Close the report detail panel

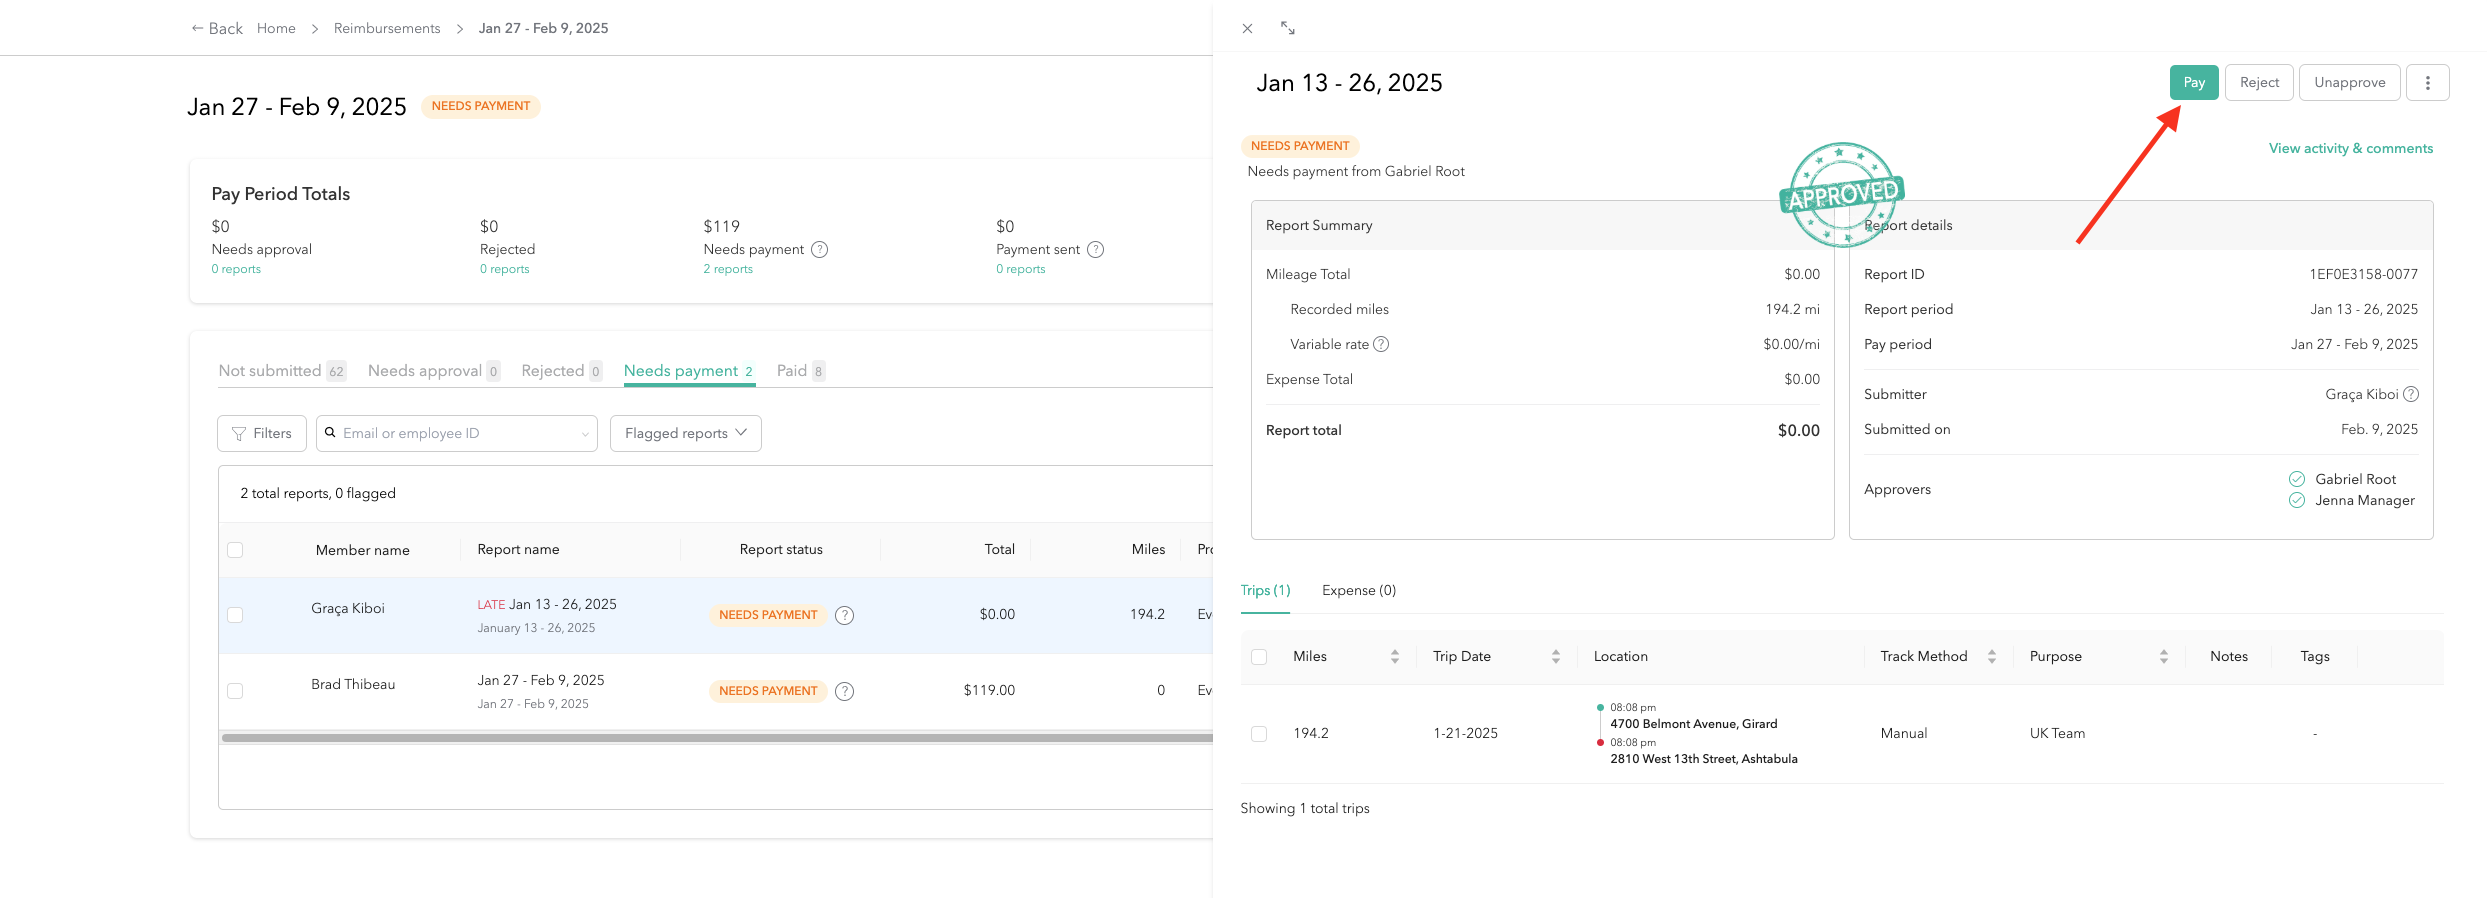click(1247, 29)
